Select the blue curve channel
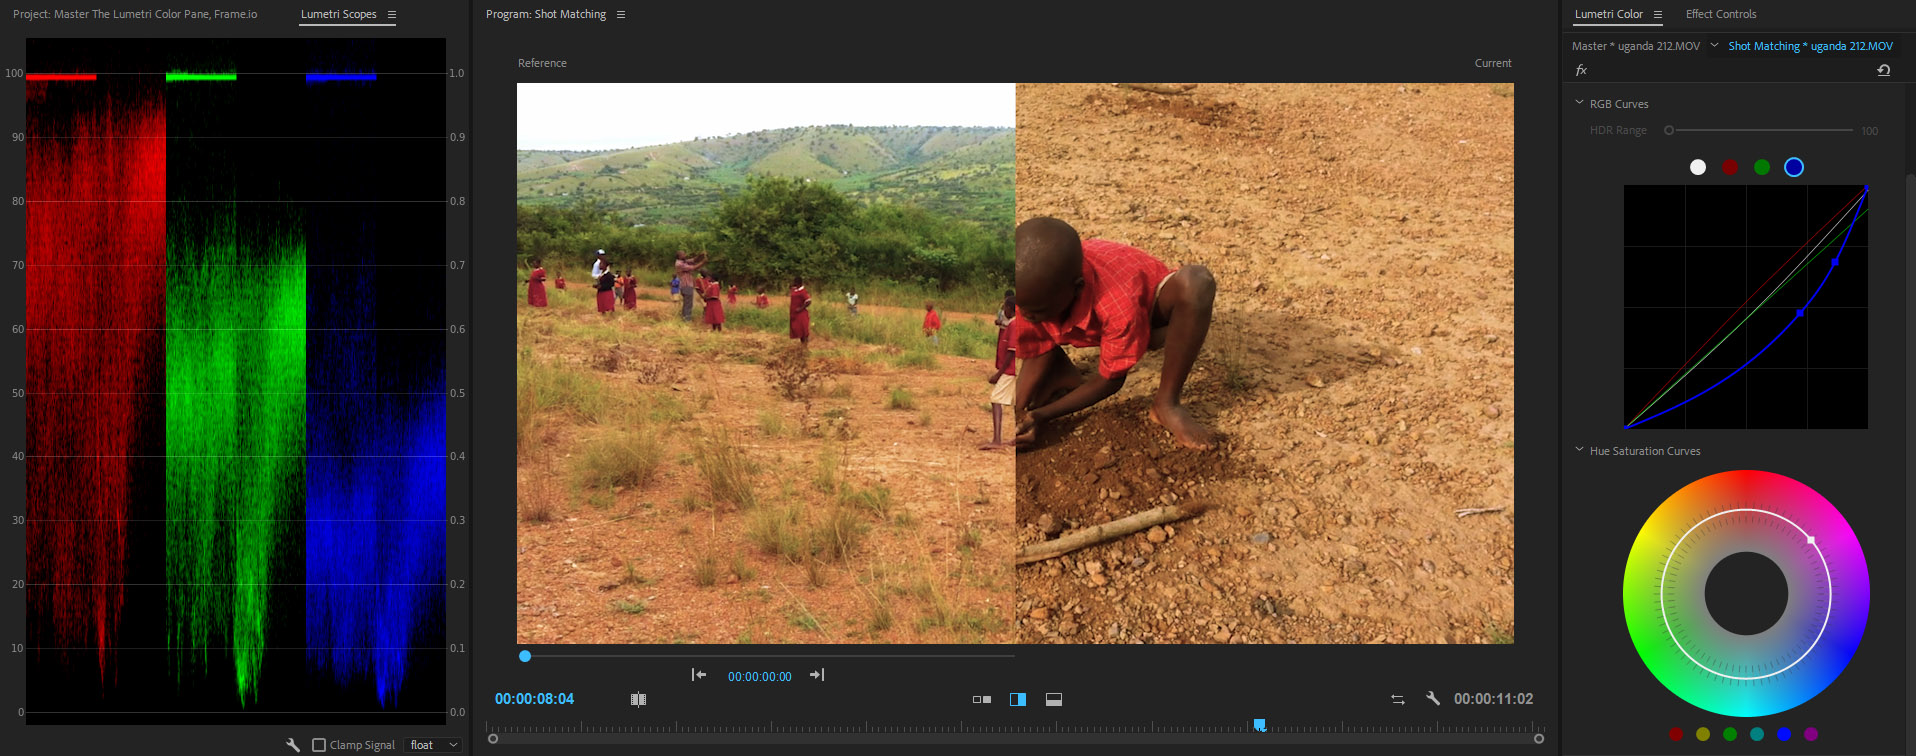The image size is (1916, 756). point(1794,167)
